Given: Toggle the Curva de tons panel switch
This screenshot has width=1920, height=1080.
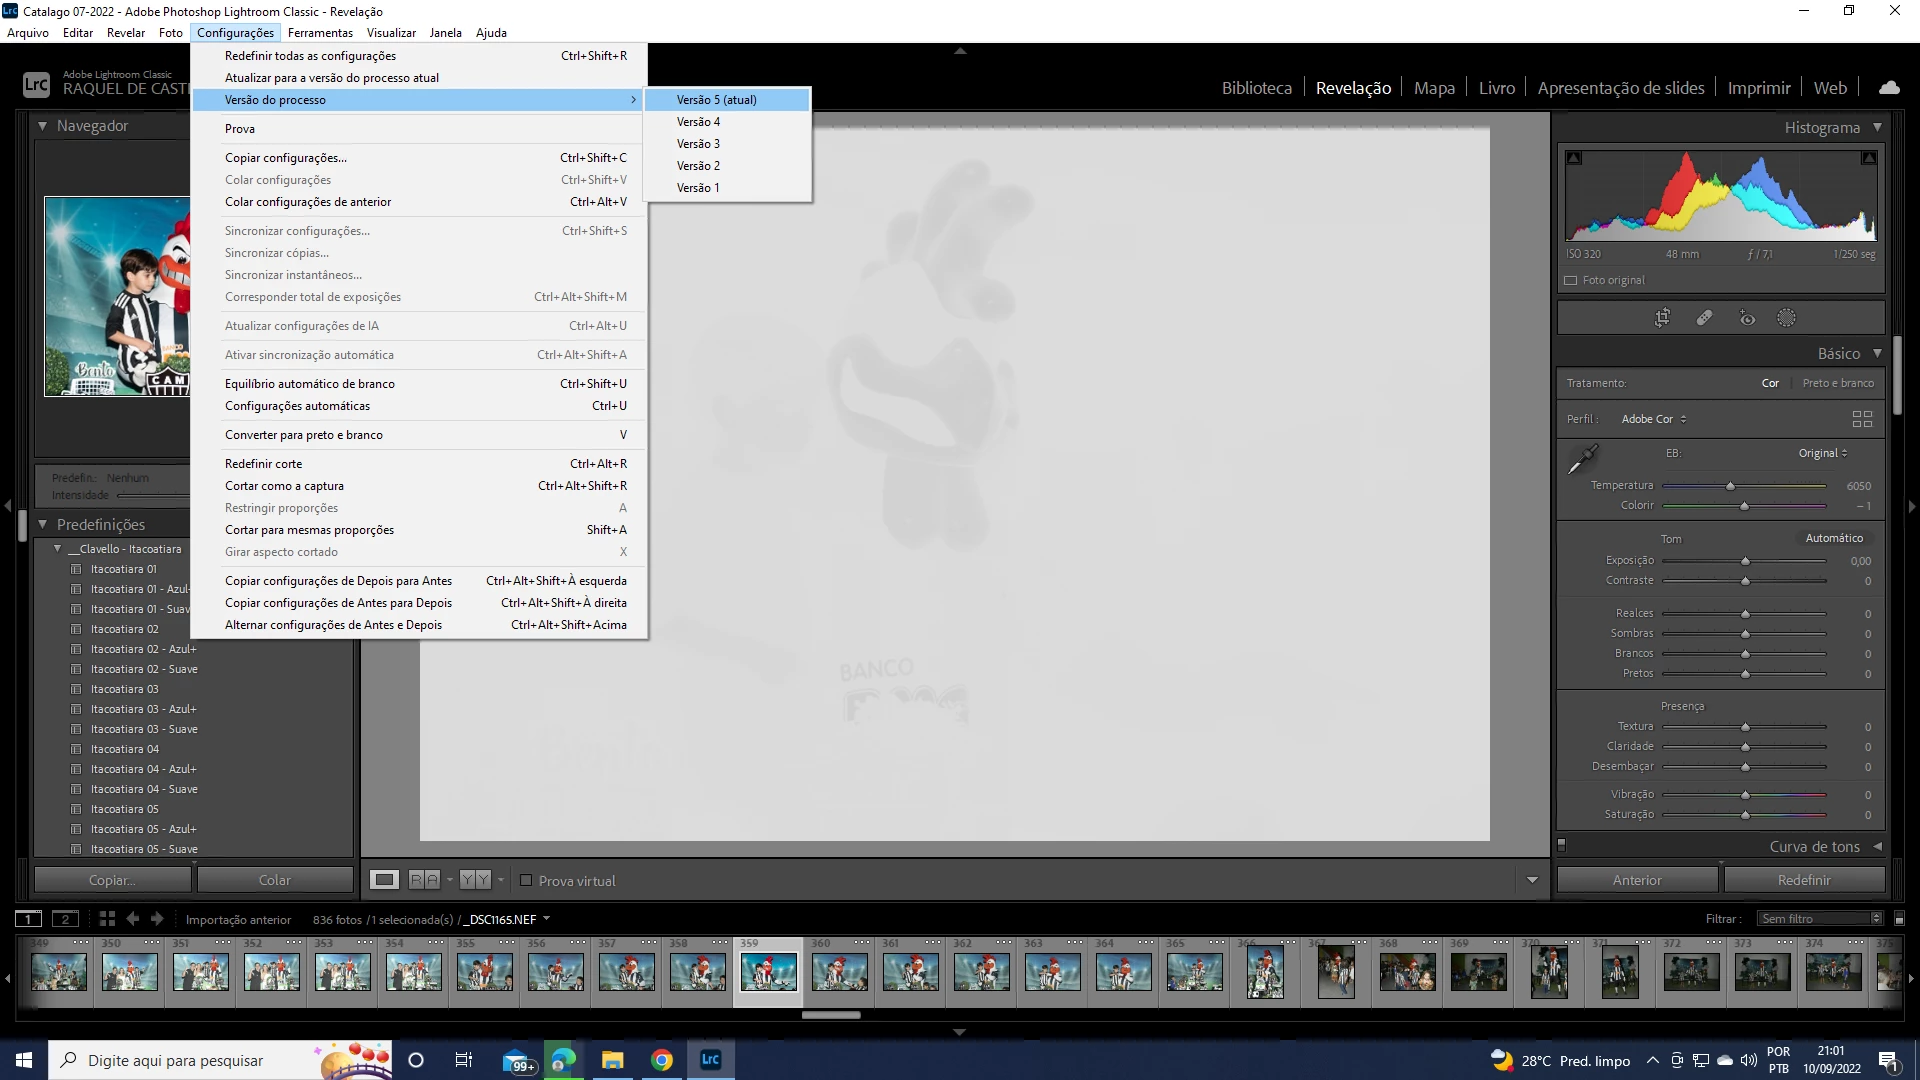Looking at the screenshot, I should [x=1562, y=846].
